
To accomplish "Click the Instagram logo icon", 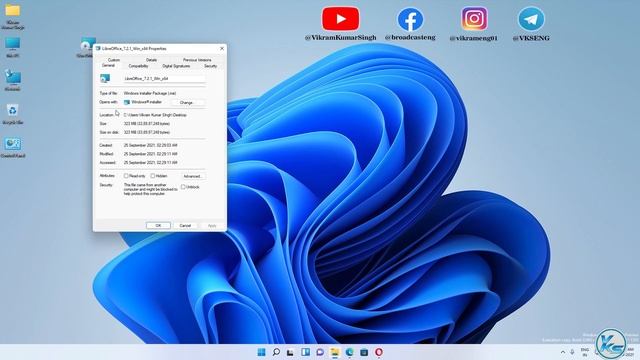I will coord(474,19).
